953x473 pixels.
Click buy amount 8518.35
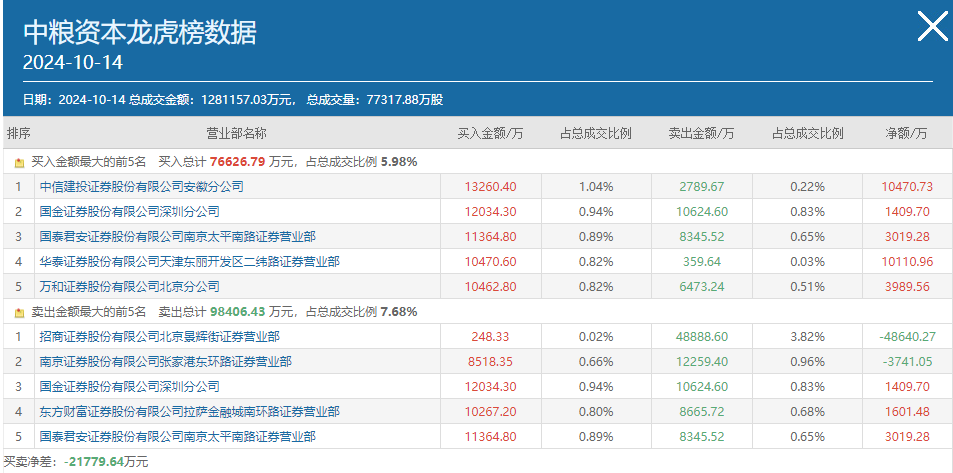tap(490, 362)
